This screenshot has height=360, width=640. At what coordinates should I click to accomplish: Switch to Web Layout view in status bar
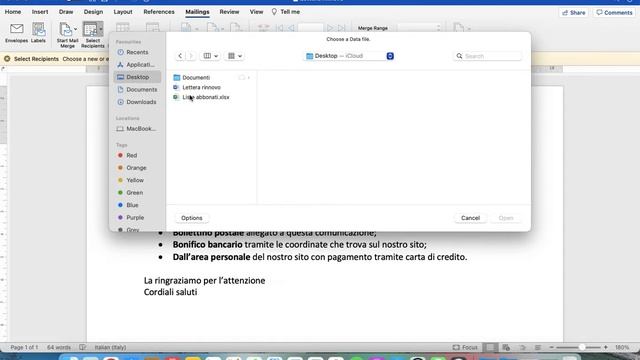click(x=506, y=347)
